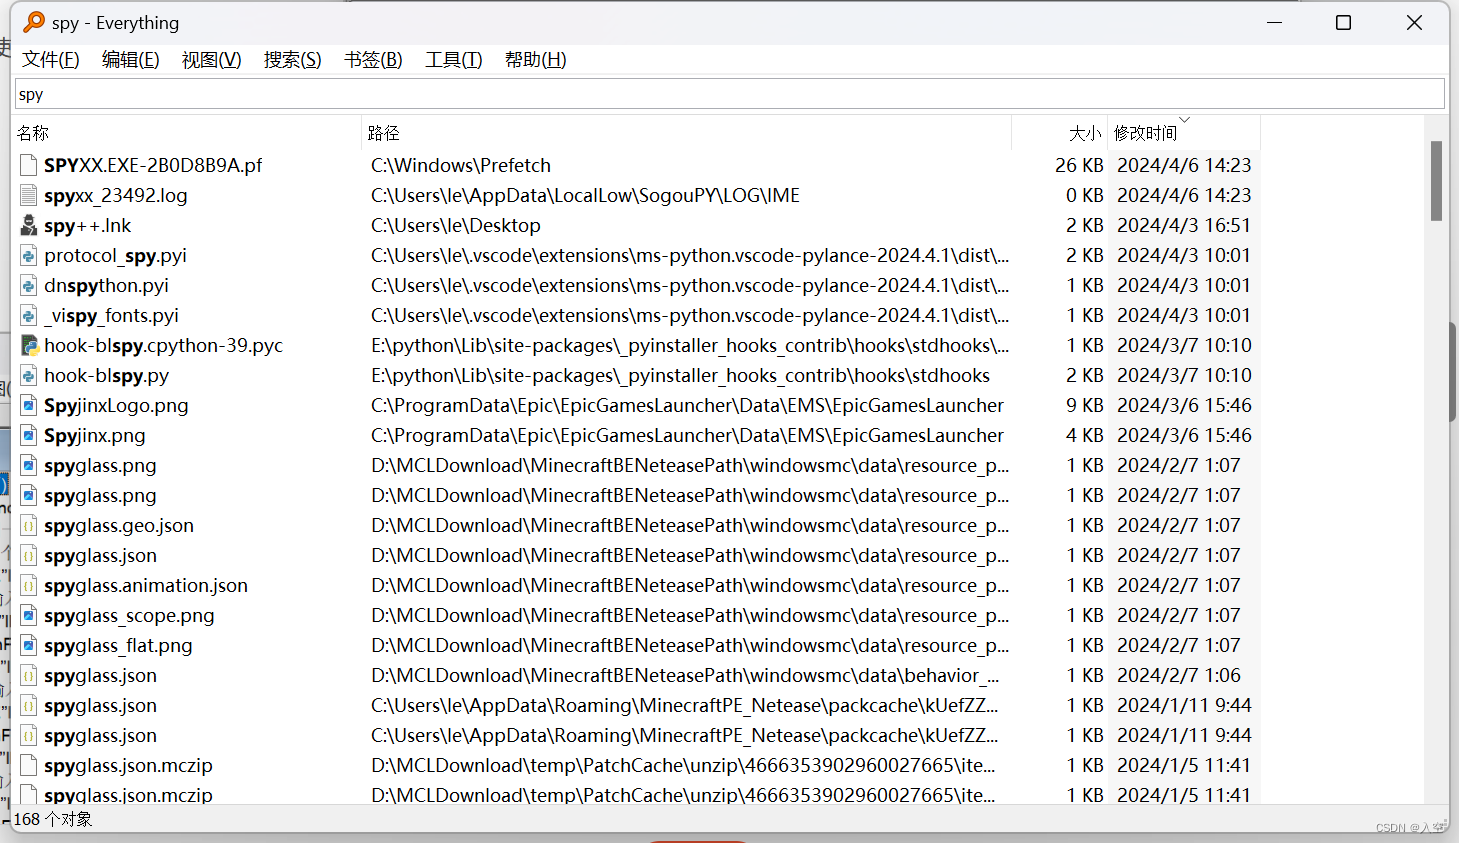Select the image icon of spyglass_flat.png
This screenshot has height=843, width=1459.
coord(29,645)
